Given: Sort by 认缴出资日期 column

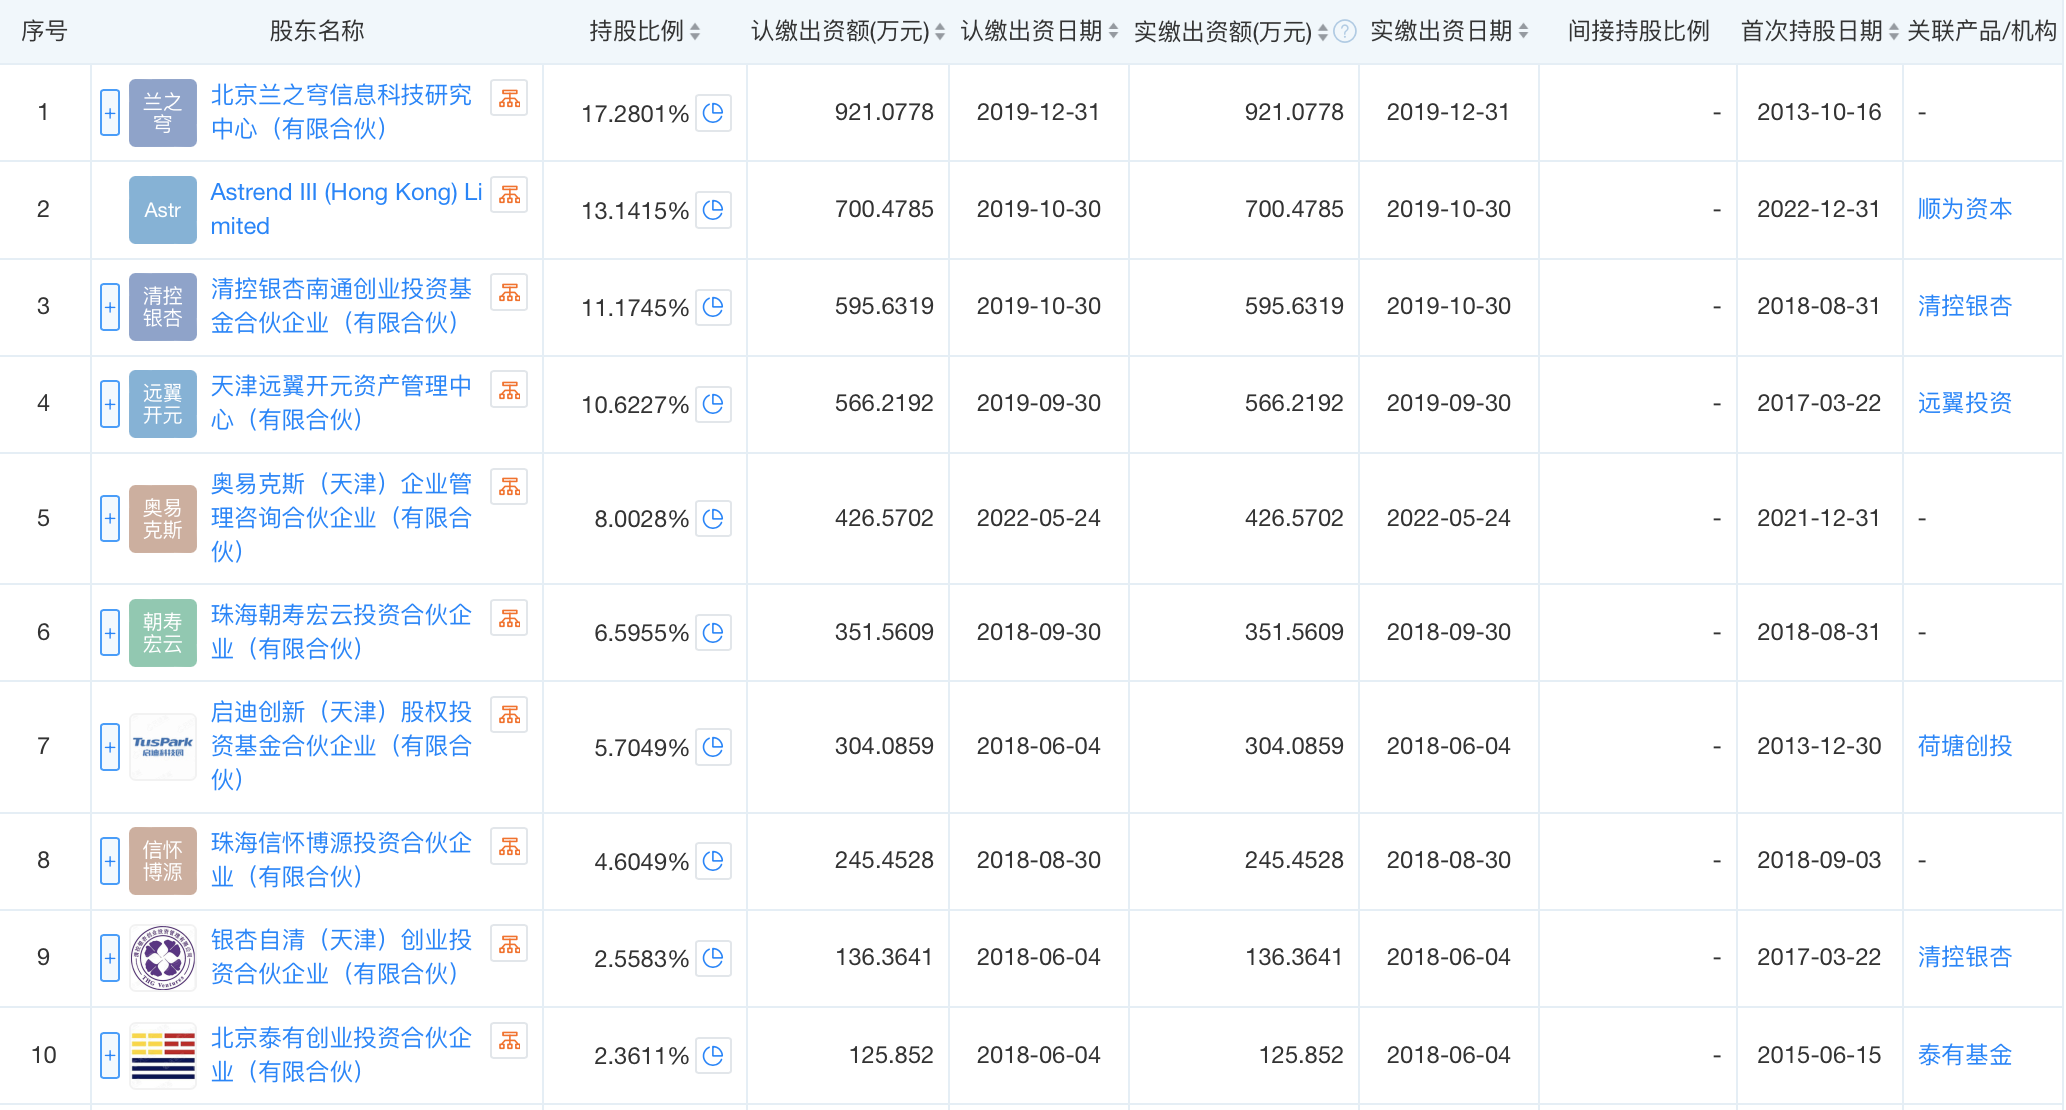Looking at the screenshot, I should [x=1113, y=32].
